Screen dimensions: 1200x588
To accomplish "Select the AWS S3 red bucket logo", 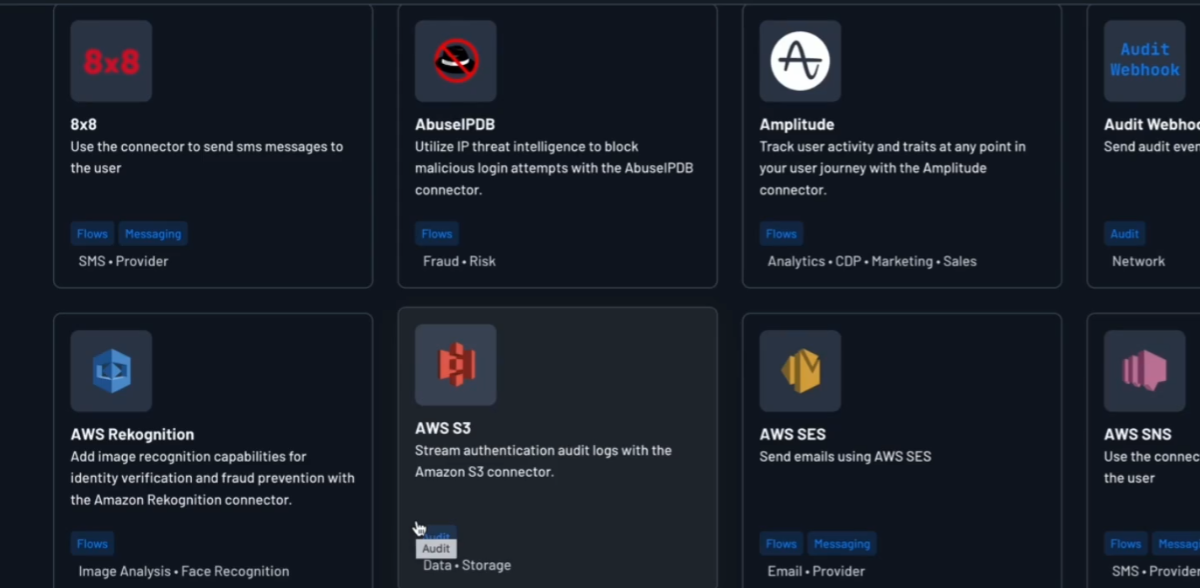I will pyautogui.click(x=456, y=365).
